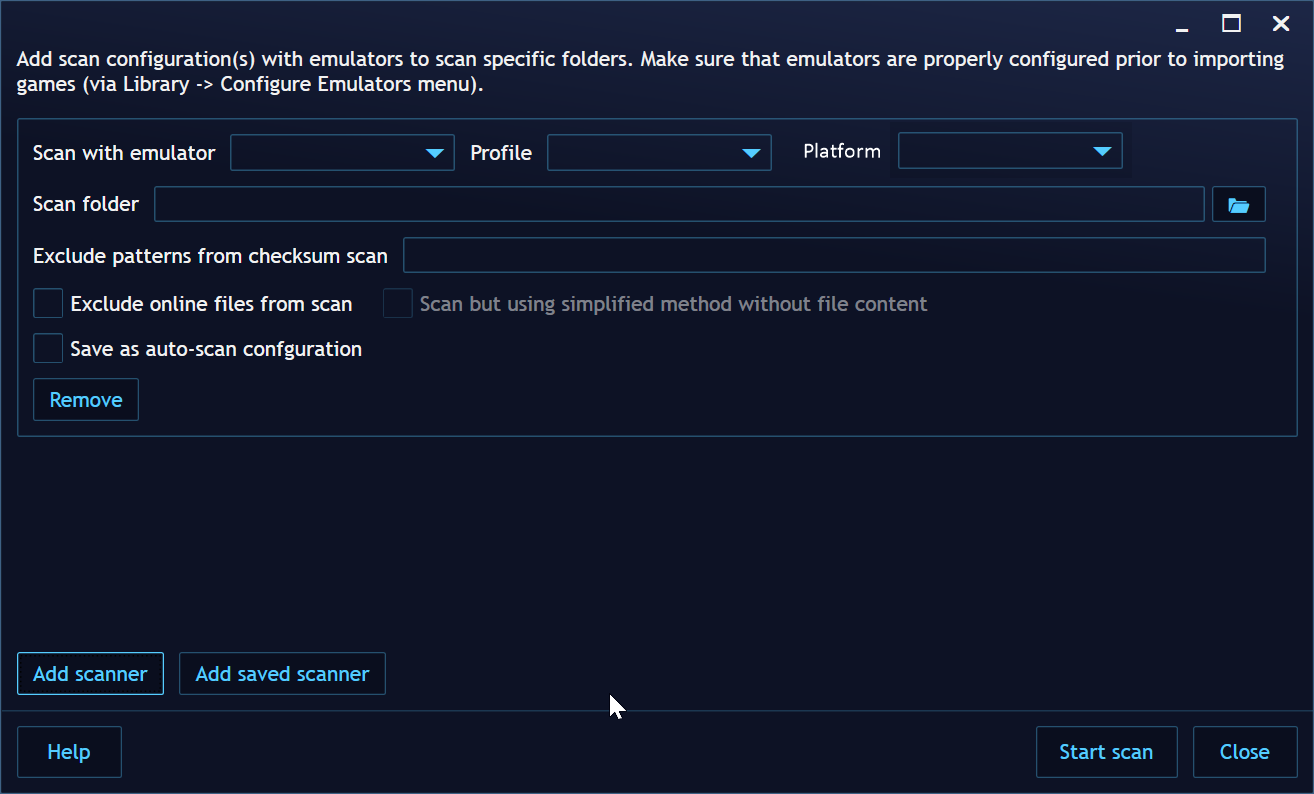Toggle scan using simplified method without file content

pyautogui.click(x=397, y=303)
